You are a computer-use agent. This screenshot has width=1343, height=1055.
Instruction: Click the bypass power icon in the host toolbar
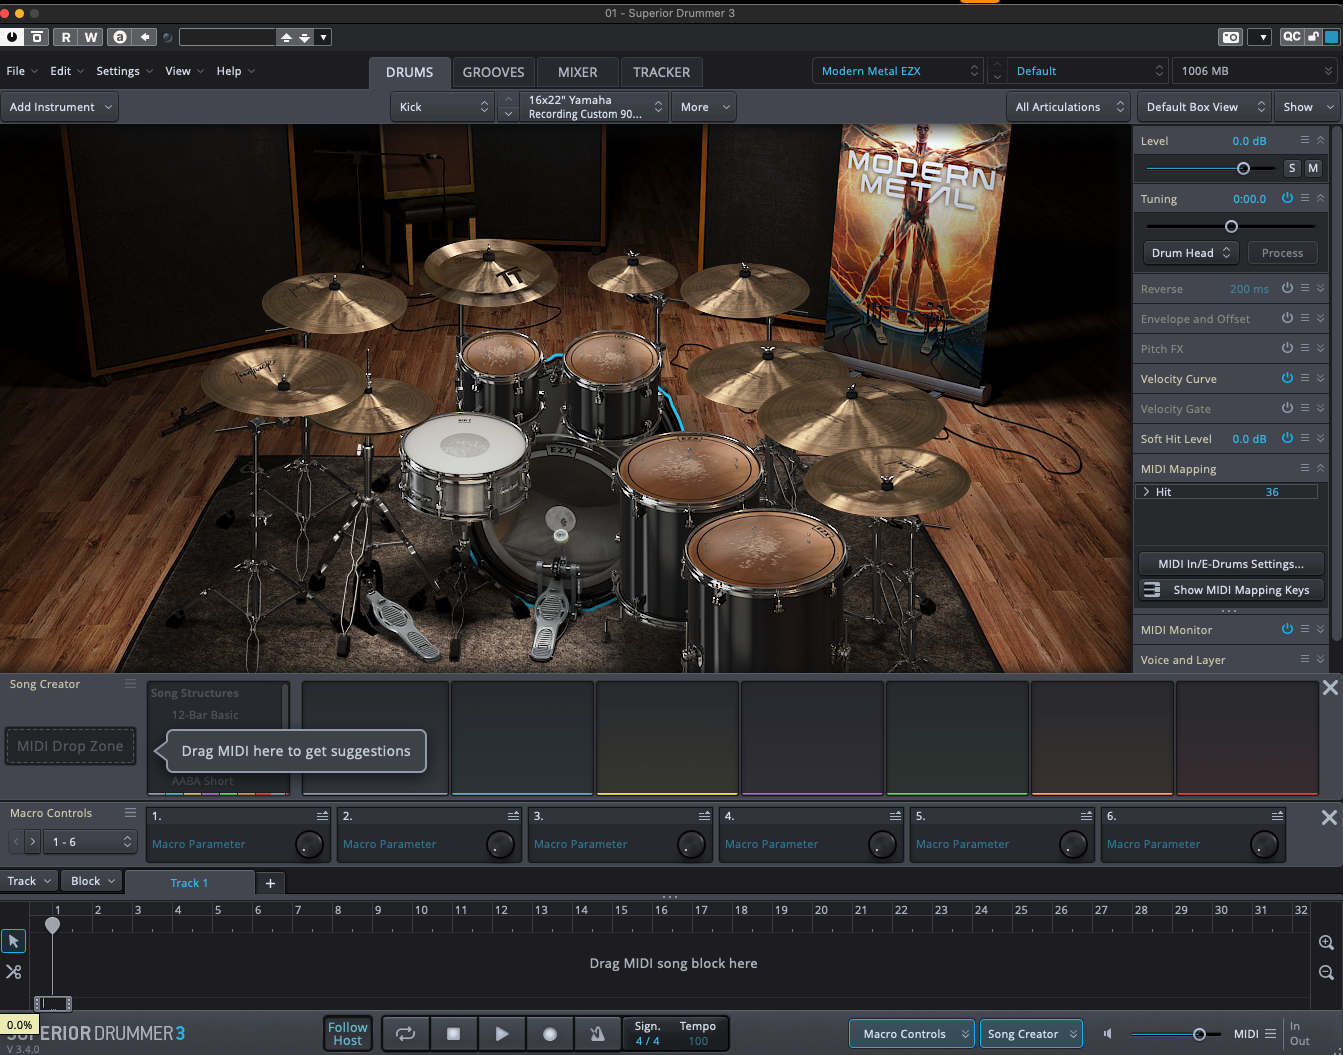[12, 37]
